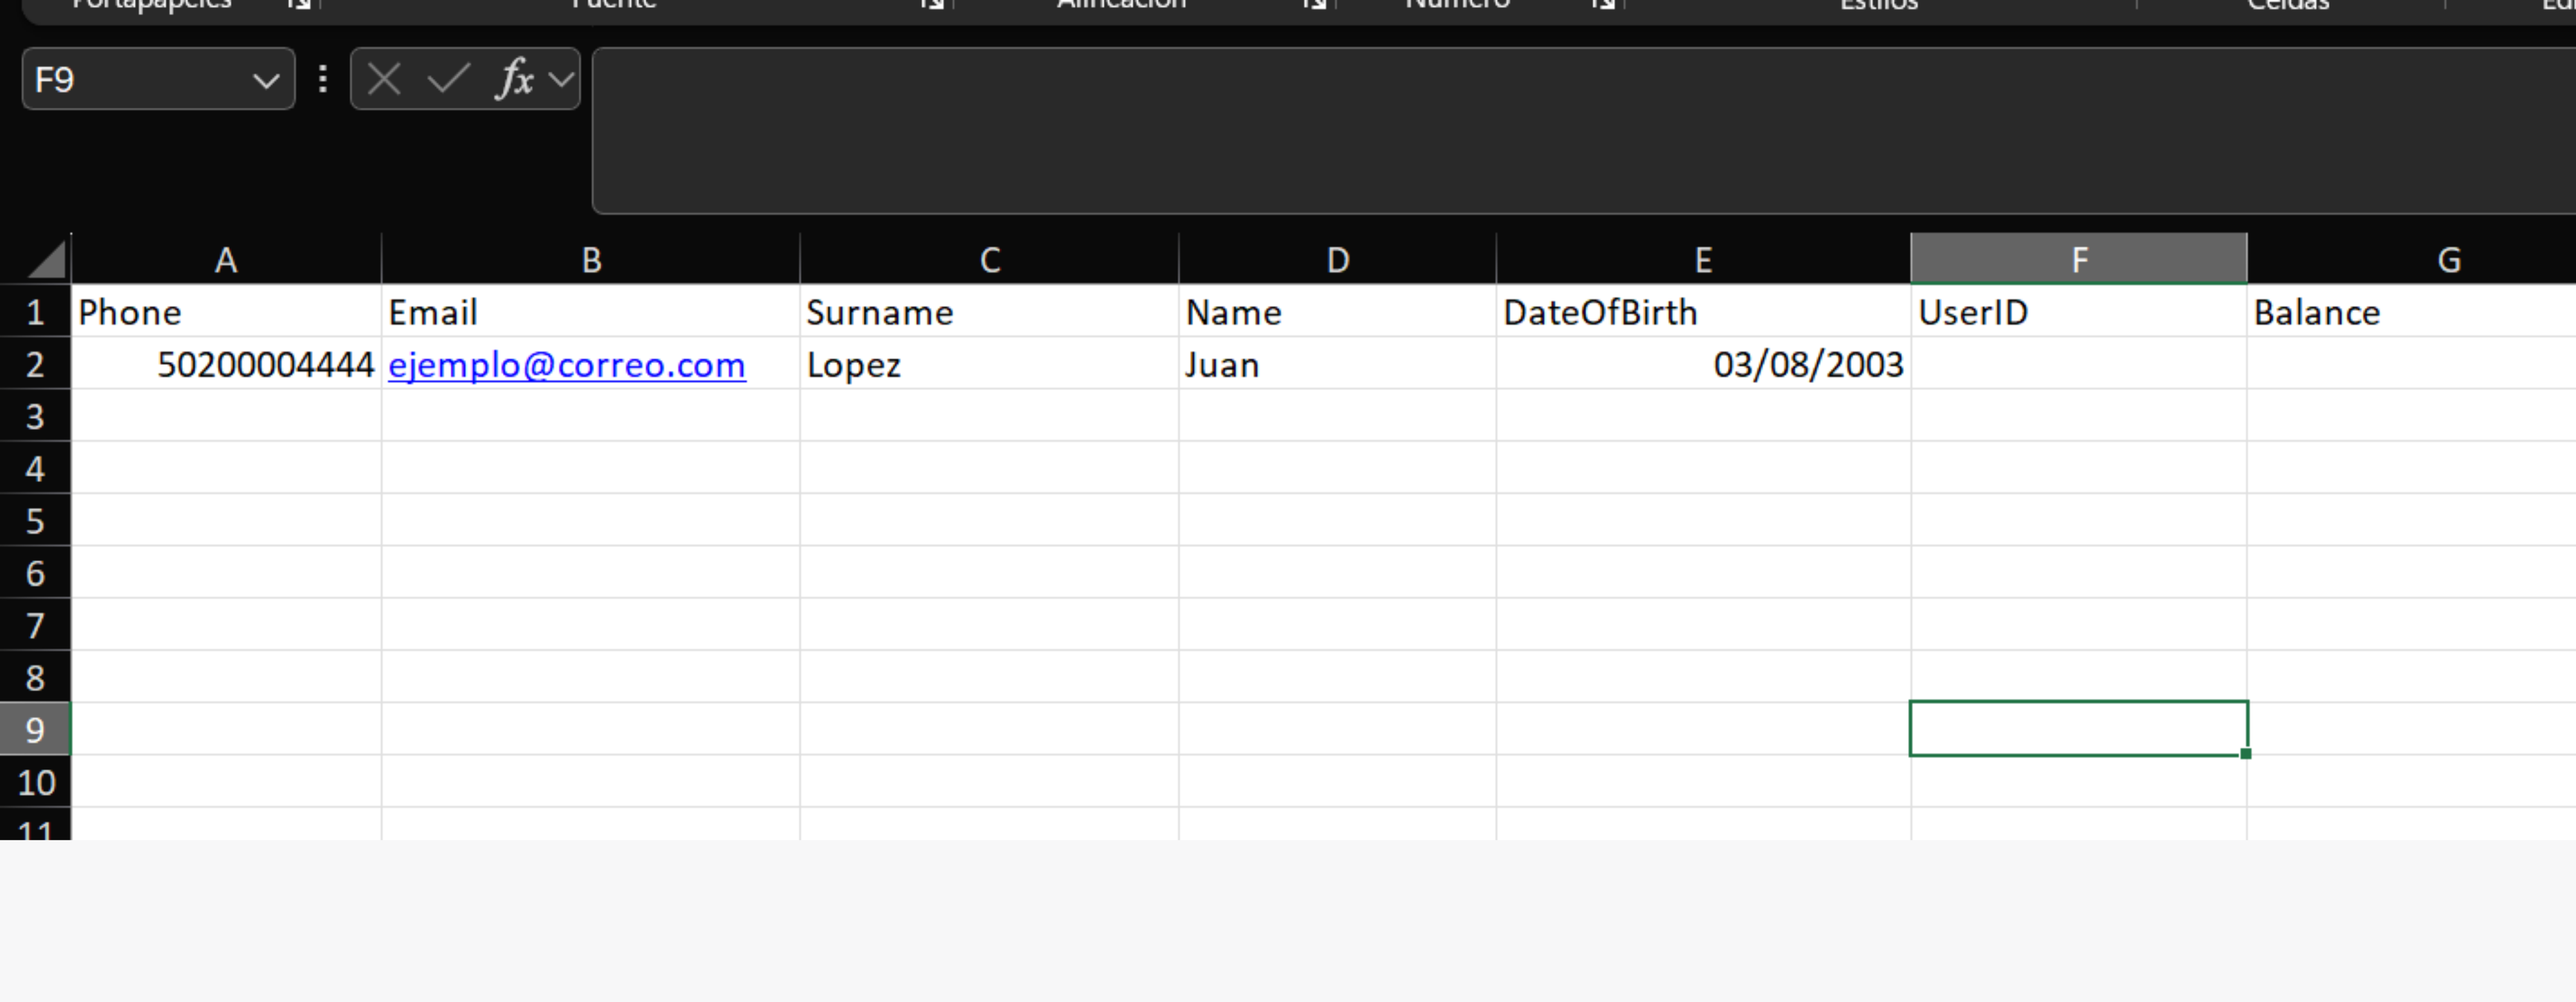The image size is (2576, 1002).
Task: Click the Cancel X icon in formula bar
Action: (x=384, y=79)
